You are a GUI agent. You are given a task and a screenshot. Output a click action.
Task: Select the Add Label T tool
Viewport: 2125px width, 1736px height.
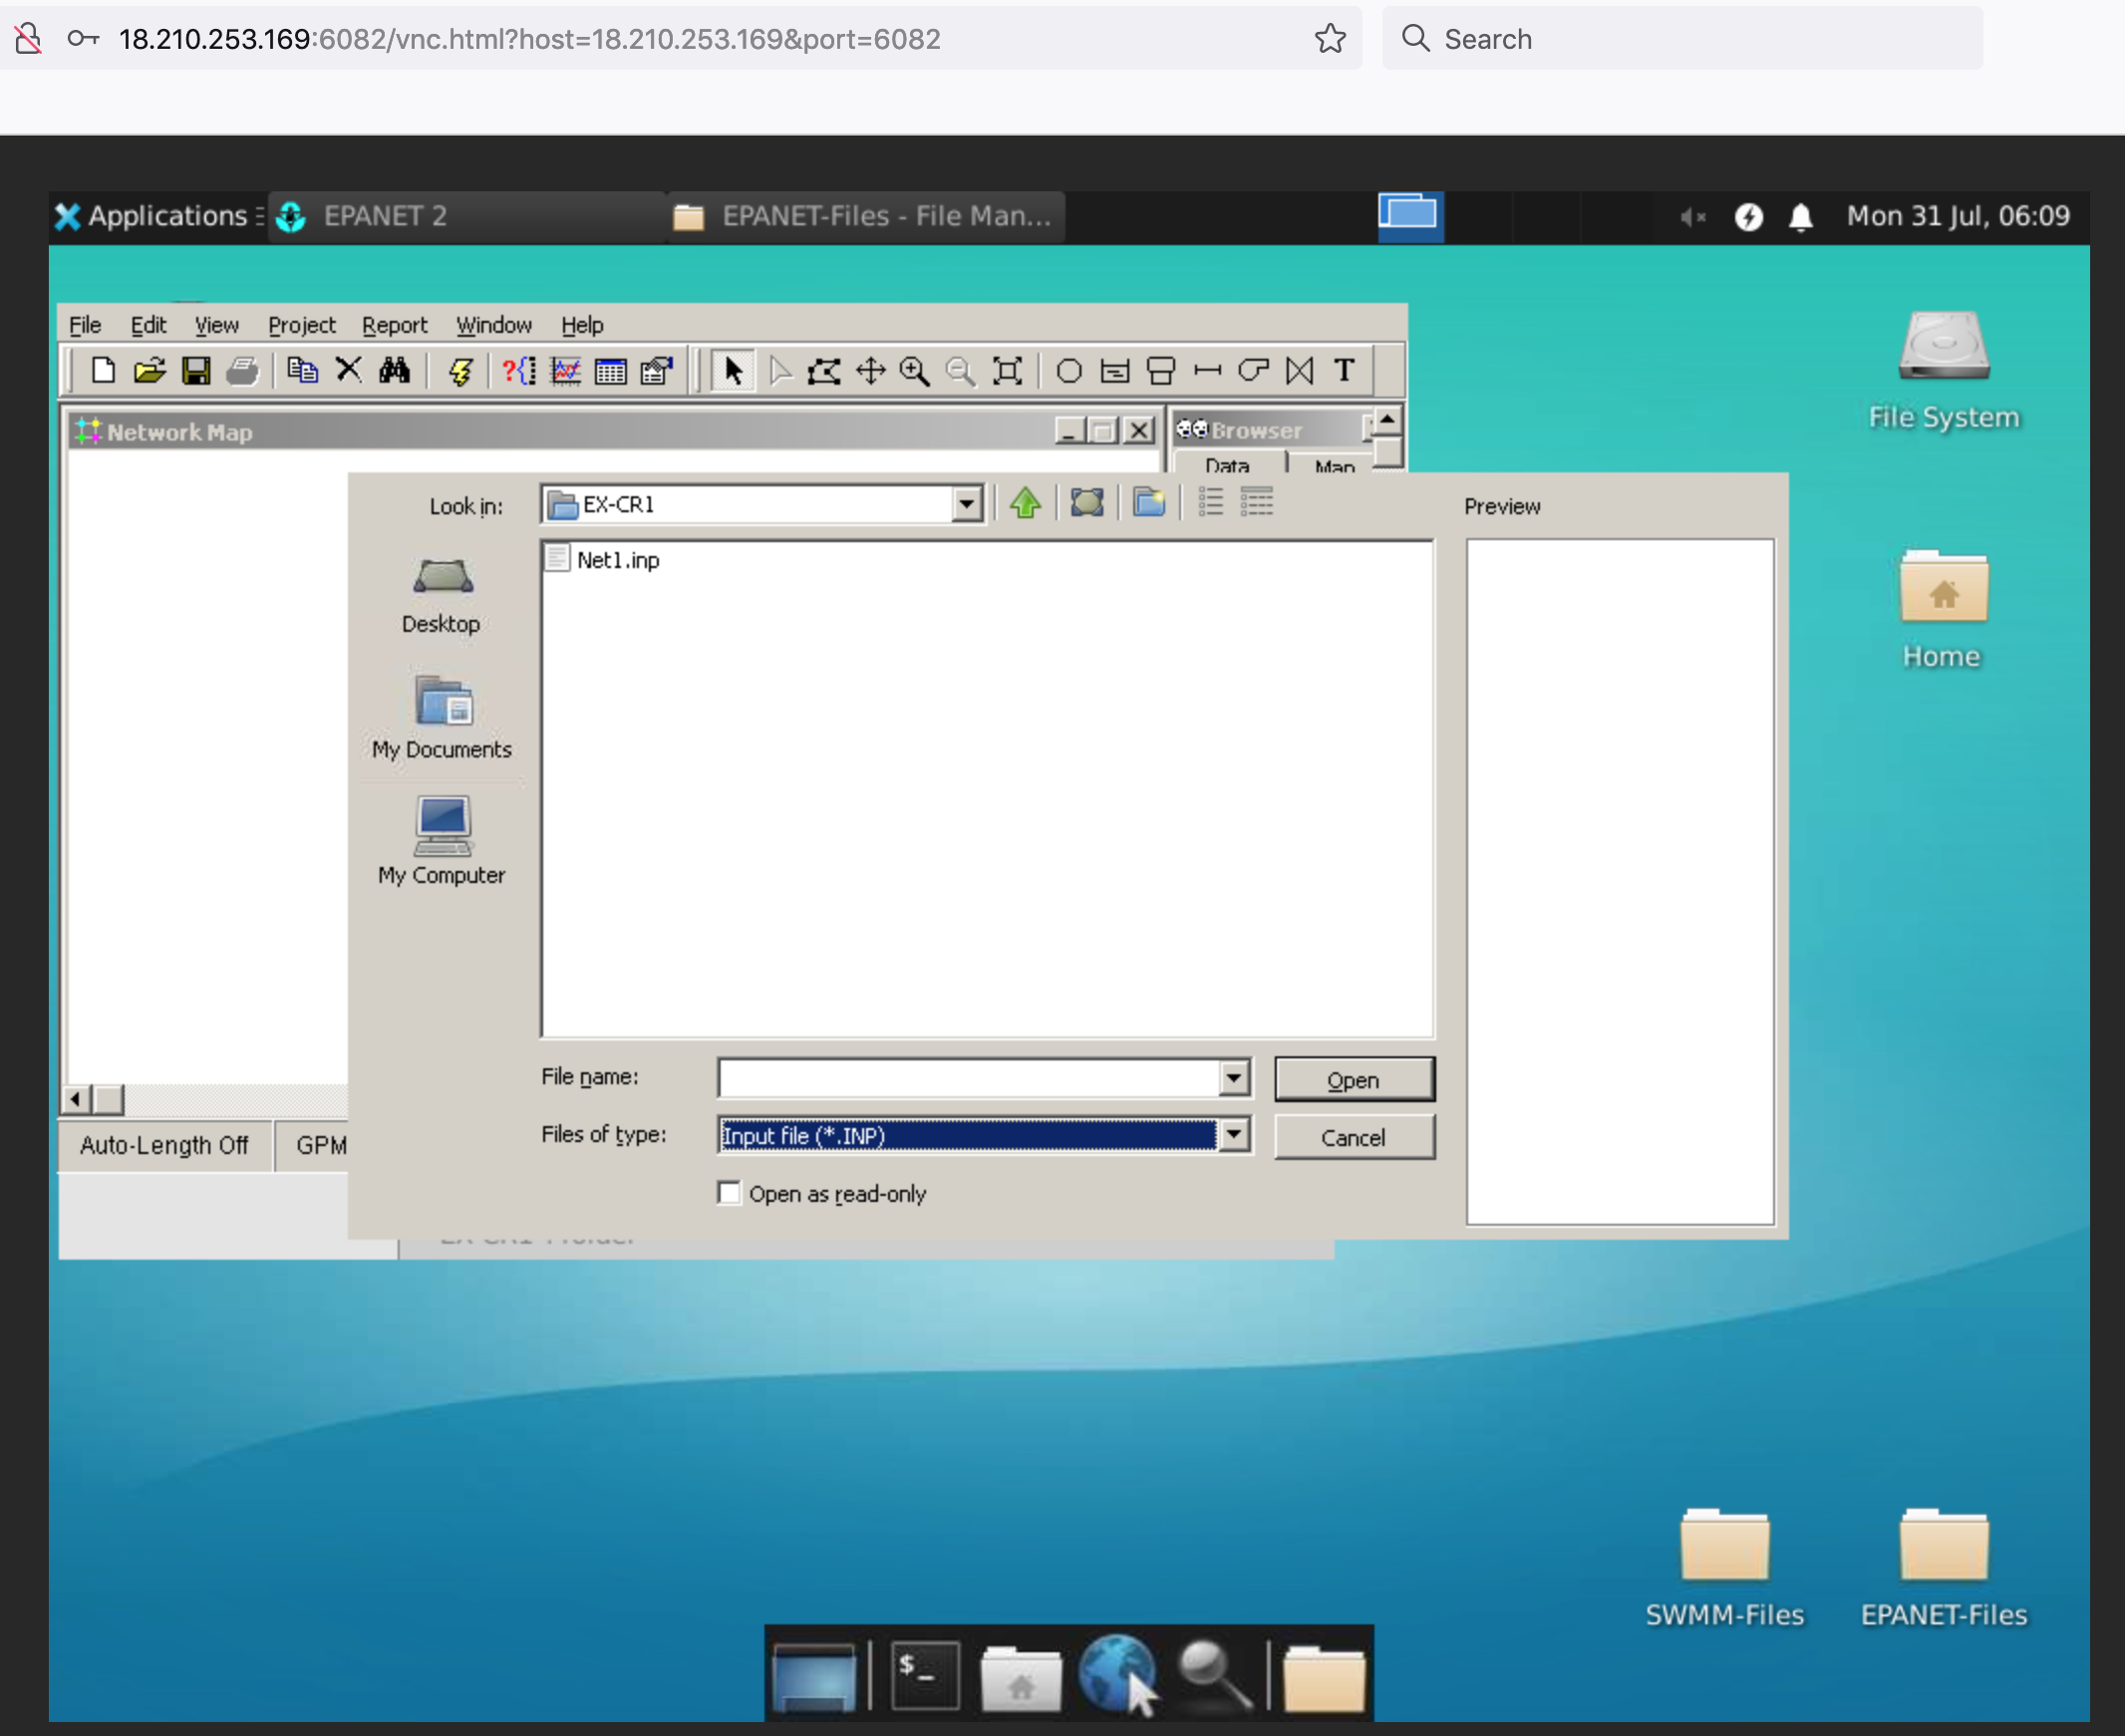tap(1345, 371)
